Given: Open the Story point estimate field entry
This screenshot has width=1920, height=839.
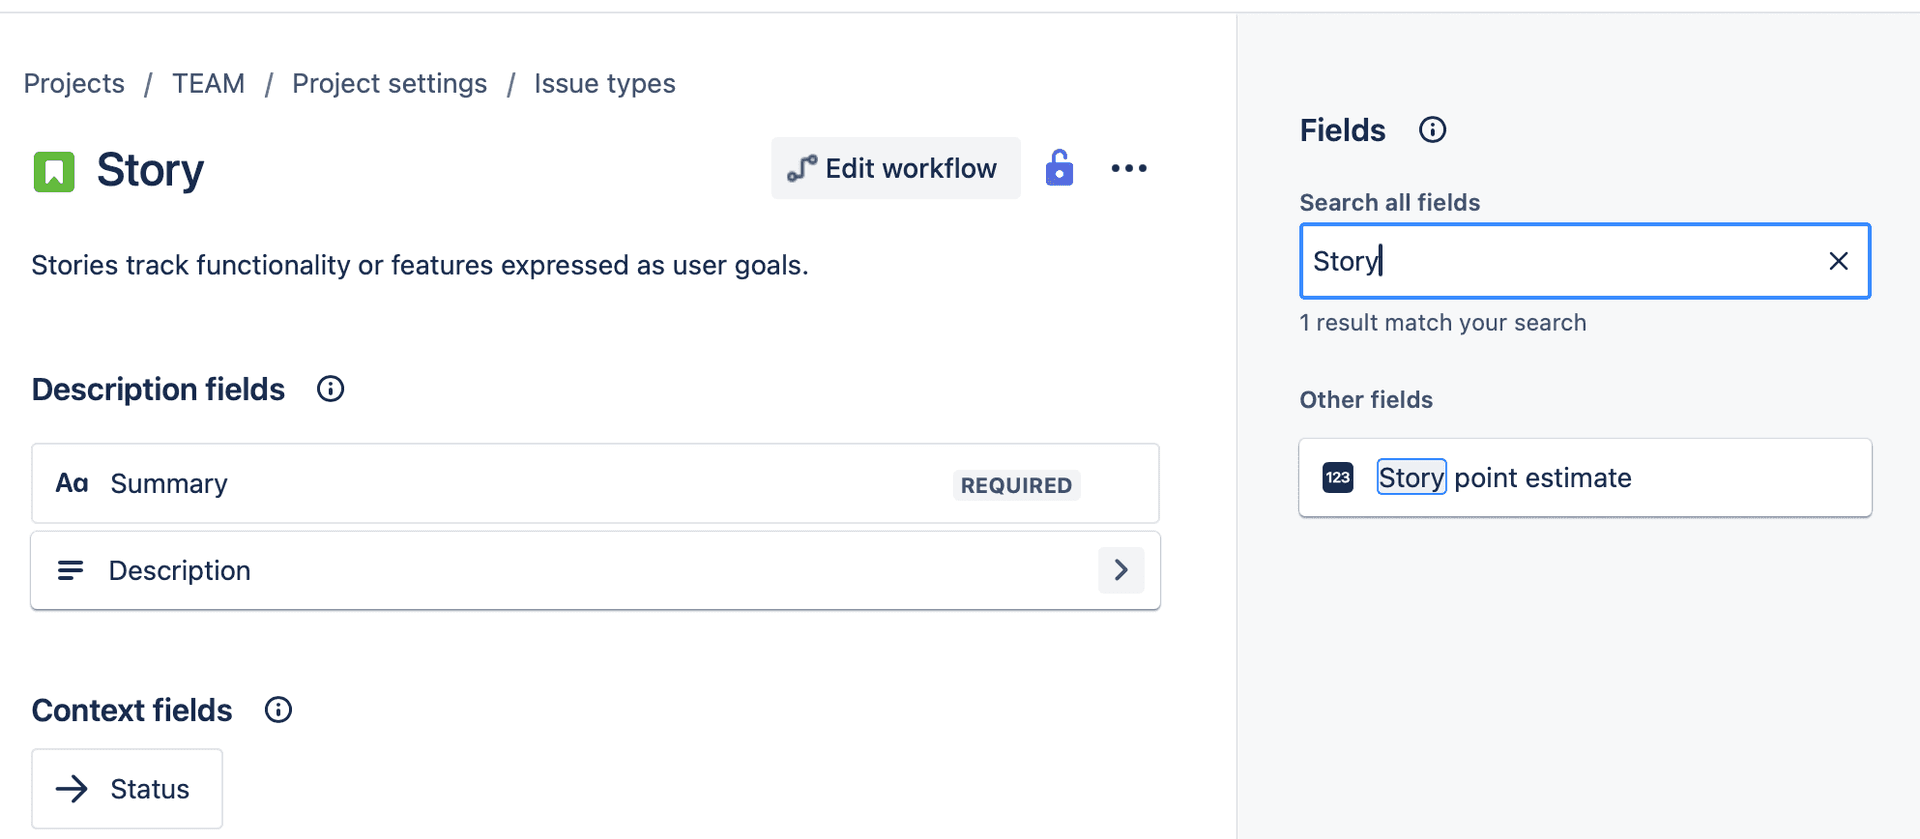Looking at the screenshot, I should point(1584,477).
